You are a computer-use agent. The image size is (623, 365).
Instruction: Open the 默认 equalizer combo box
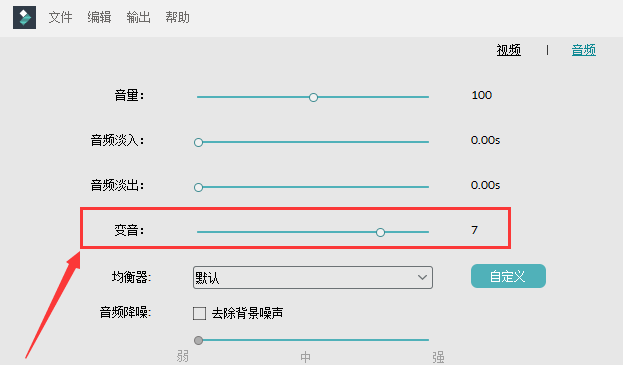click(313, 277)
